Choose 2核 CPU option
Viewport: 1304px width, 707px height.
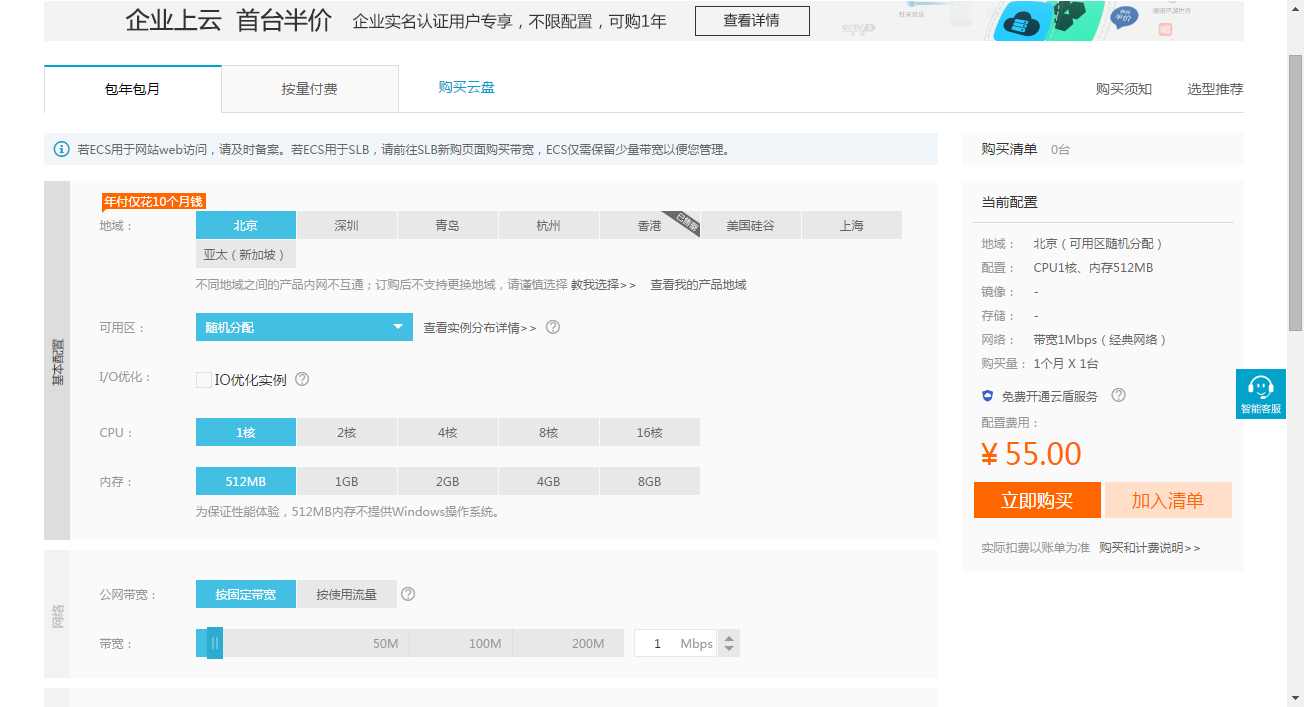347,432
